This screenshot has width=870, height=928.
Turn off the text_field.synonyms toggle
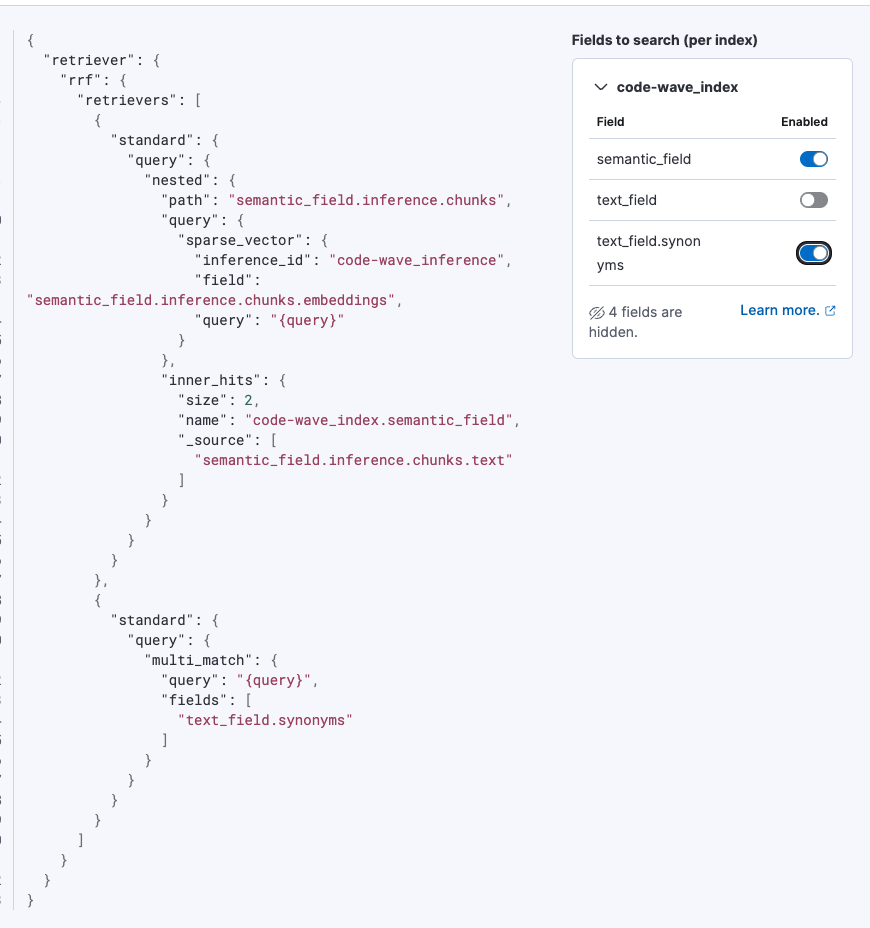[x=814, y=253]
